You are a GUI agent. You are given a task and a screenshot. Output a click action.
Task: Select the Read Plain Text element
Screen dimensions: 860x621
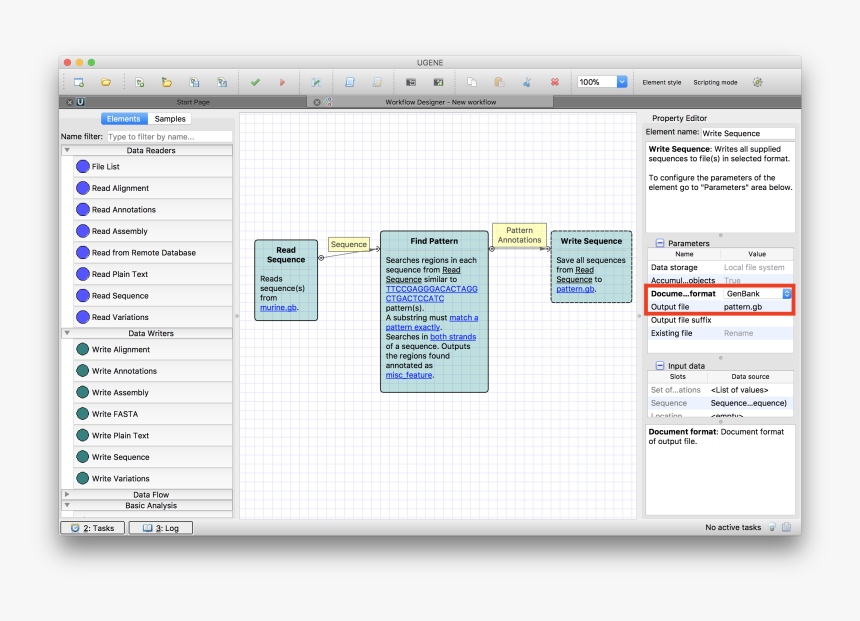coord(153,274)
